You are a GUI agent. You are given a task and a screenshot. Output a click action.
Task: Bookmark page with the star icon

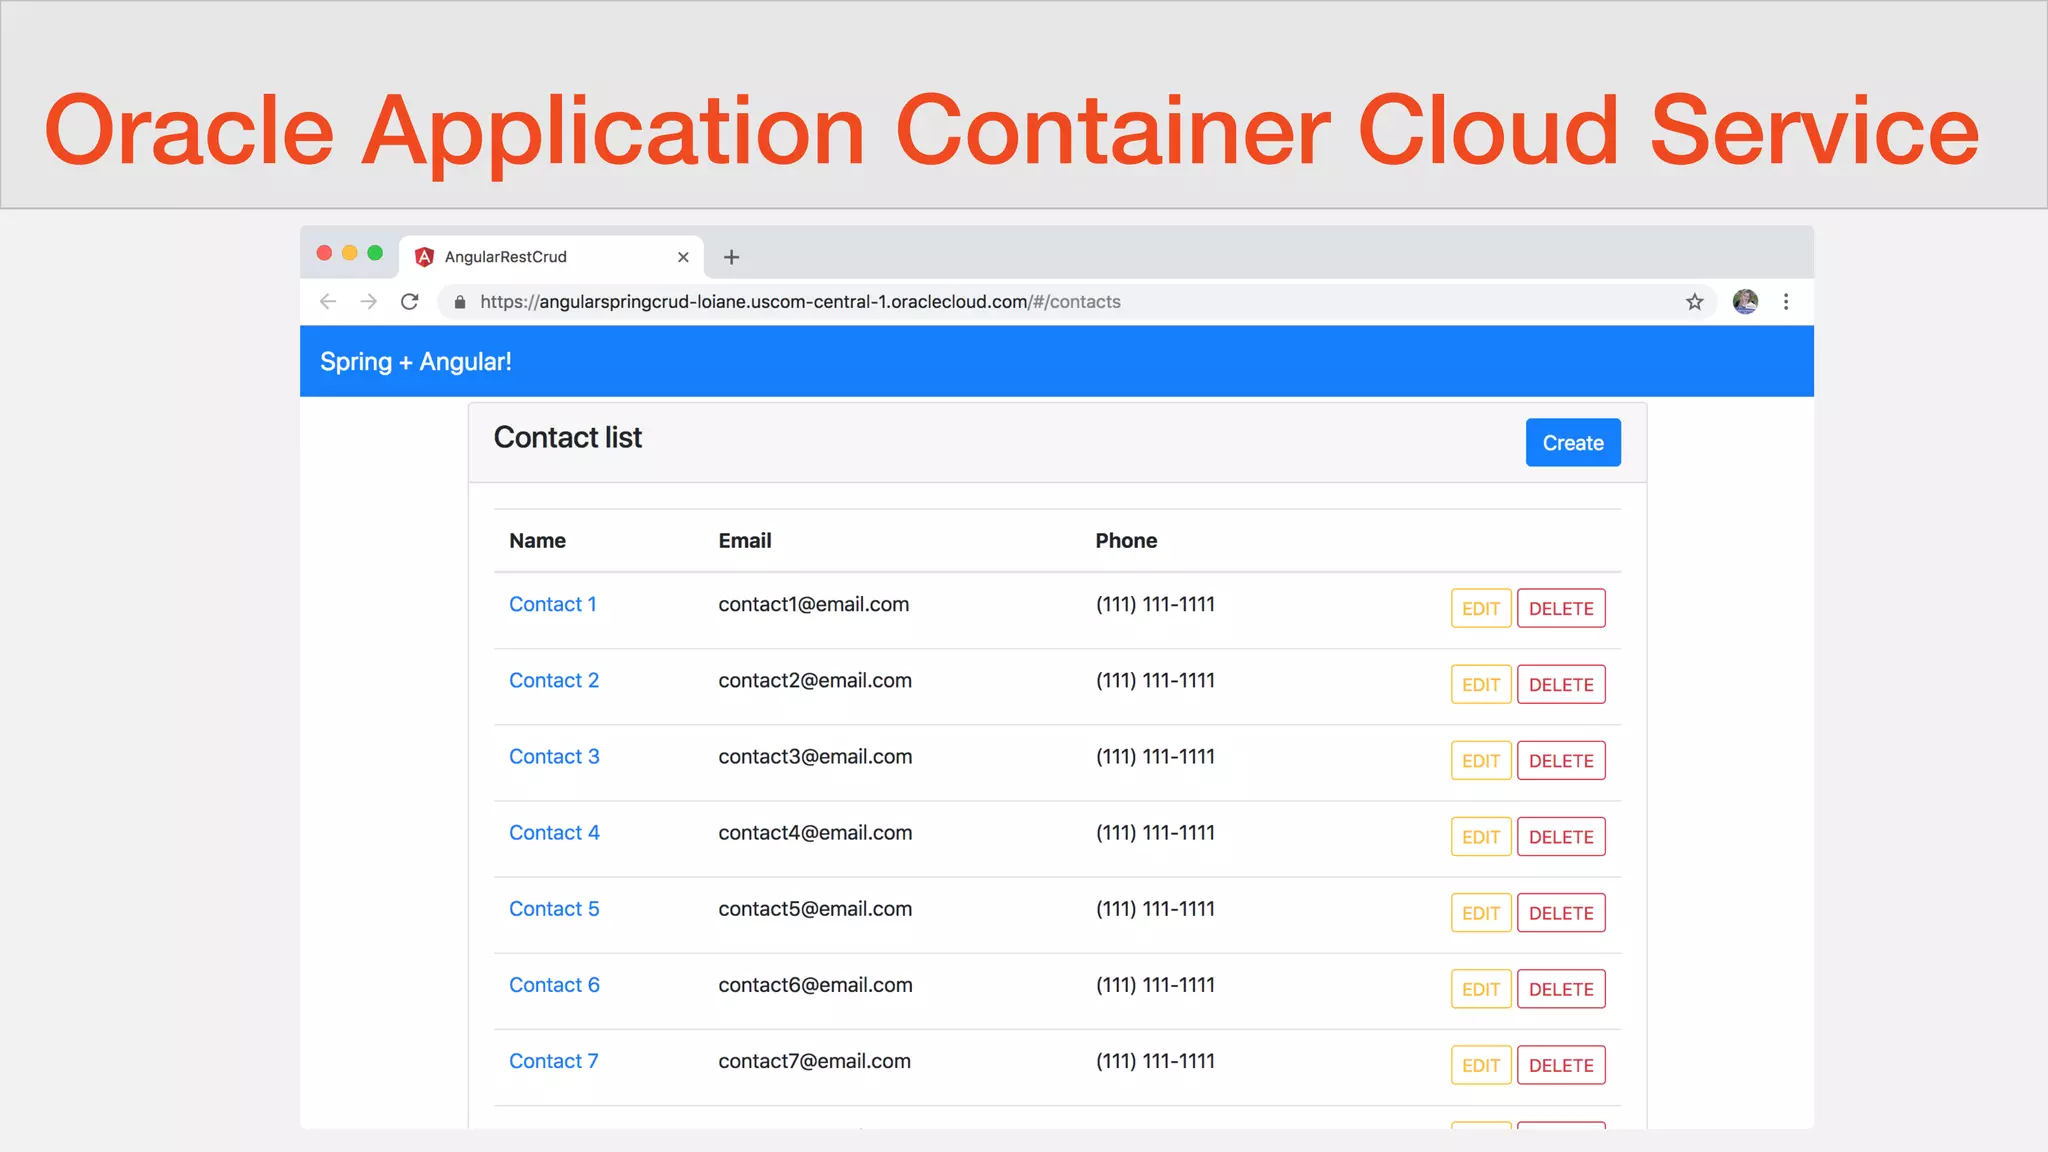(1694, 301)
